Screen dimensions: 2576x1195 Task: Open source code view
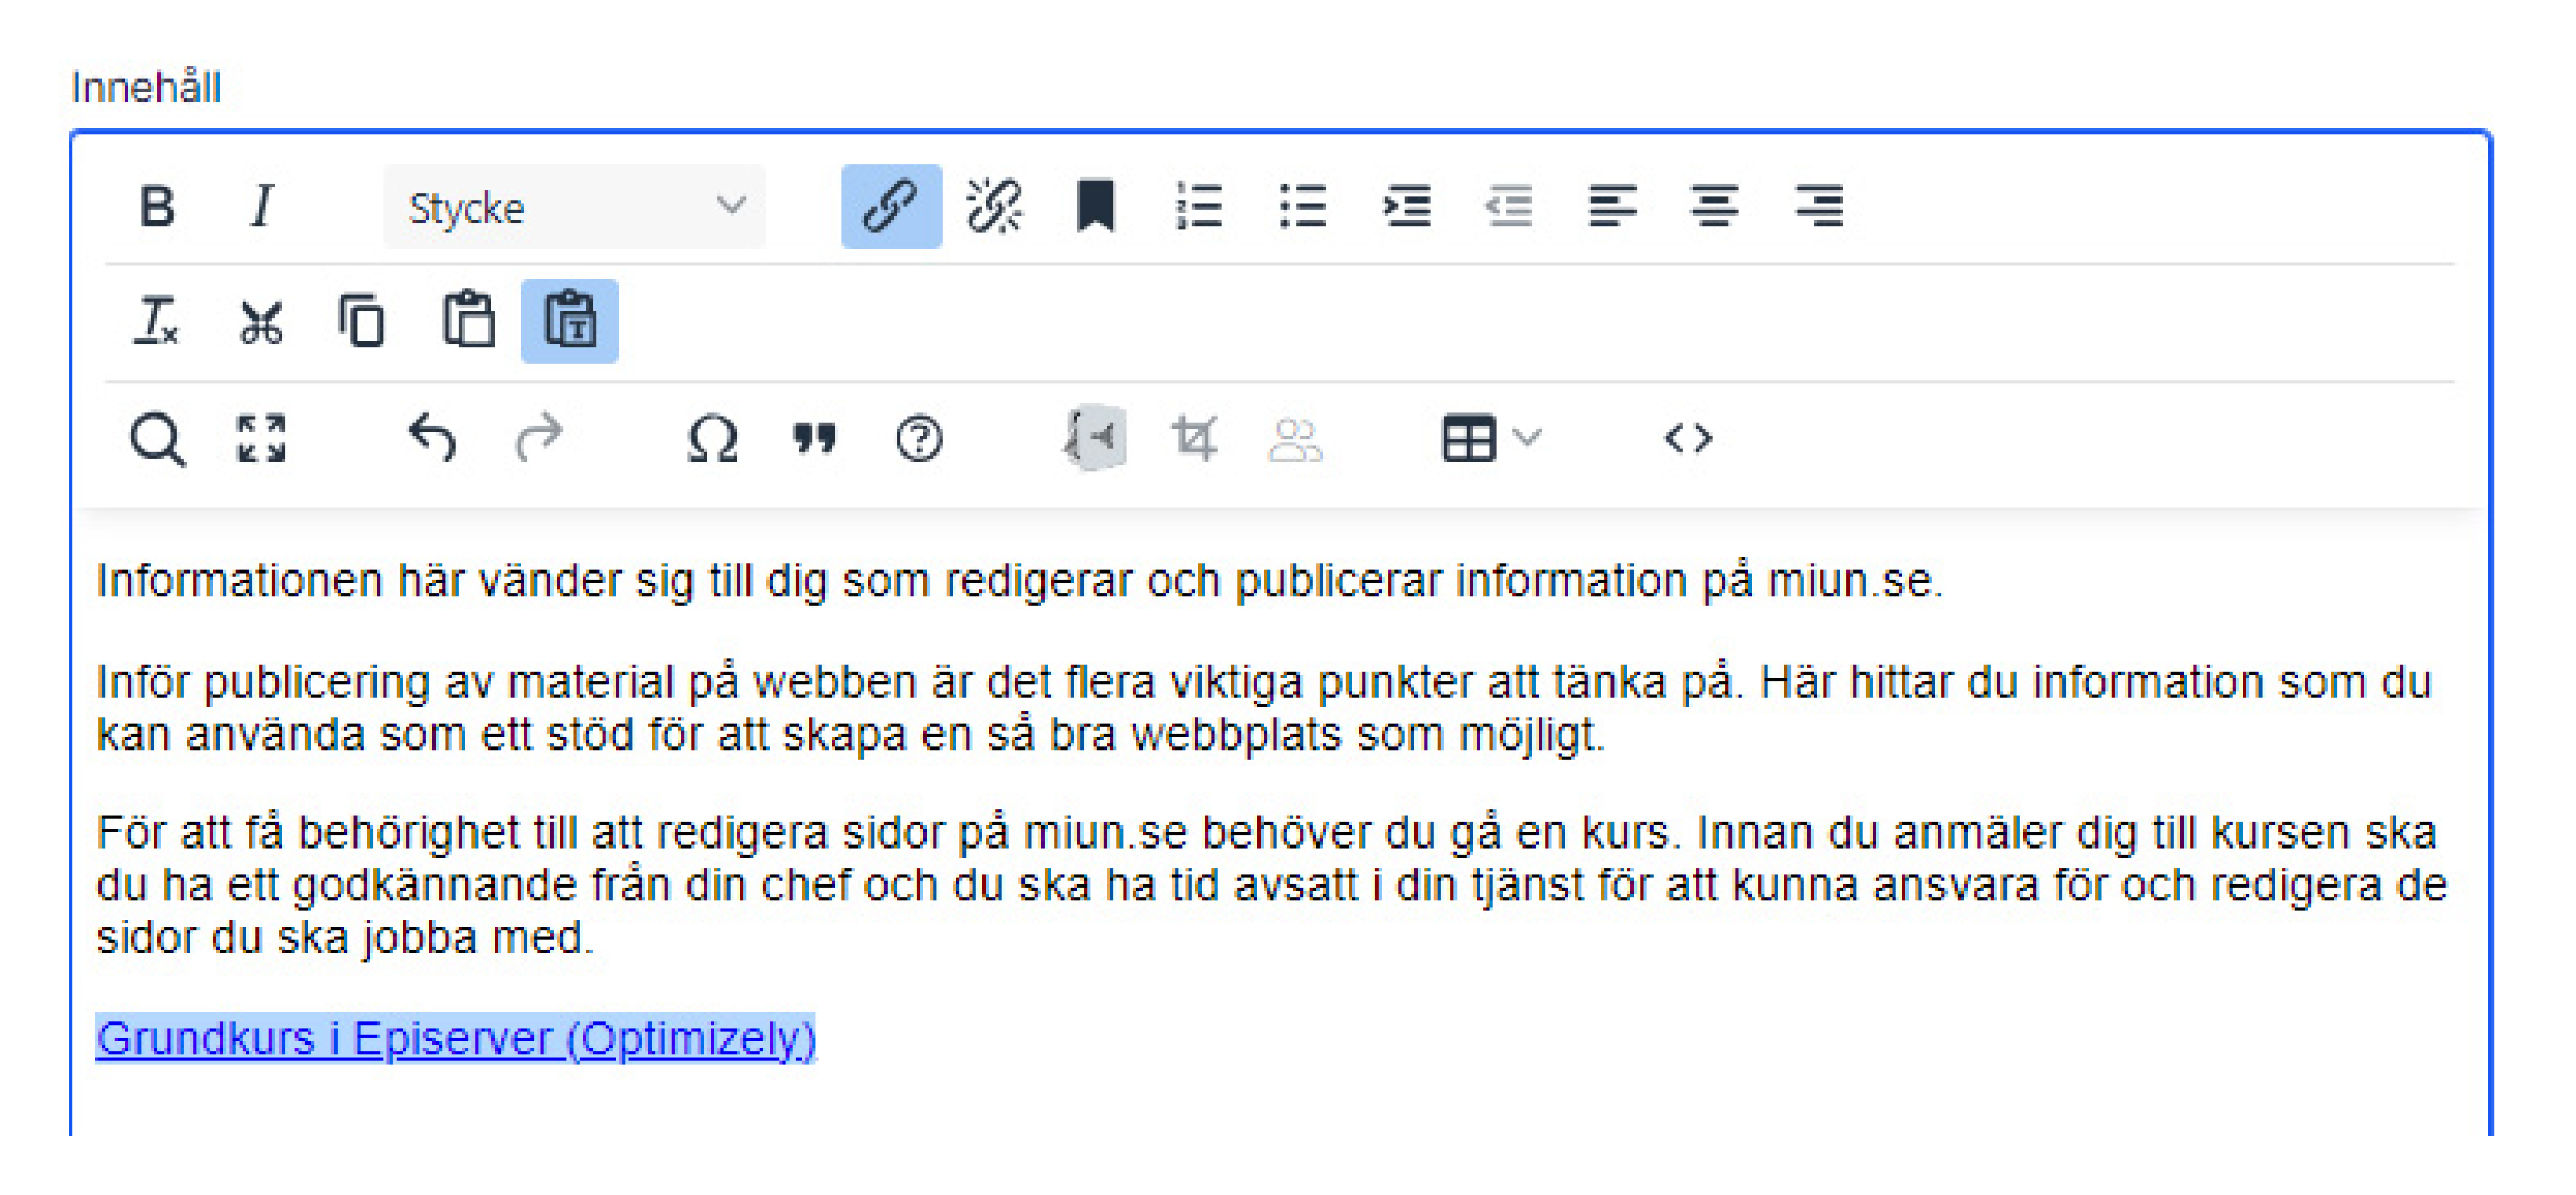[x=1688, y=439]
